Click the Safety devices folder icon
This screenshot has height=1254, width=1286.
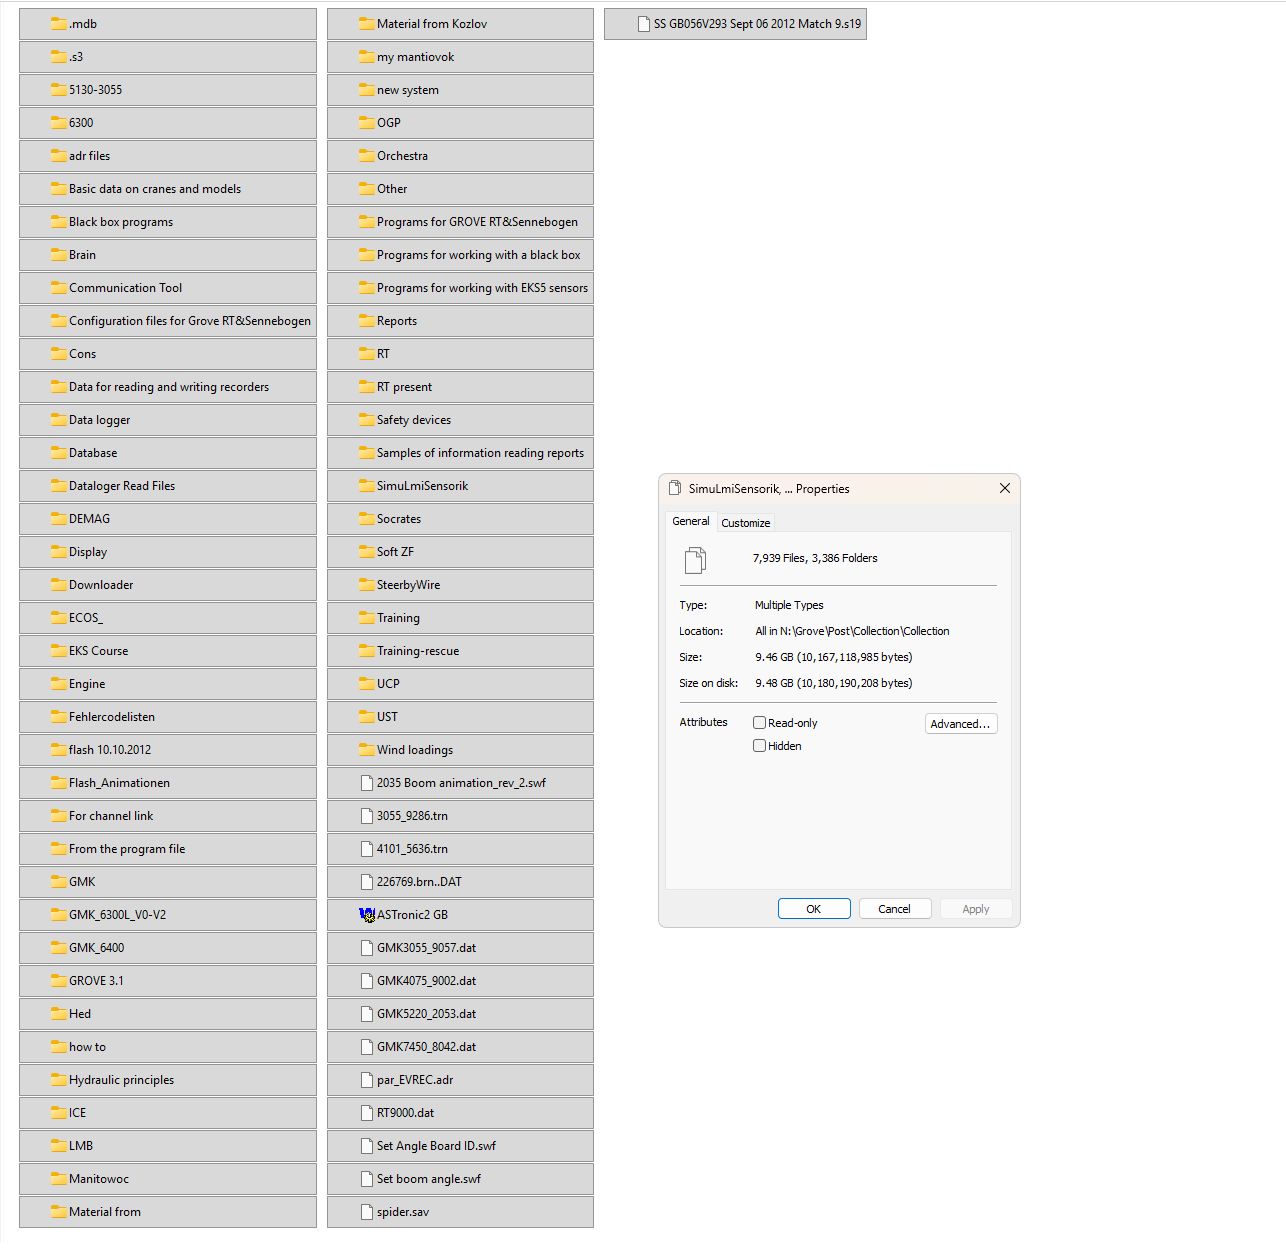point(366,420)
